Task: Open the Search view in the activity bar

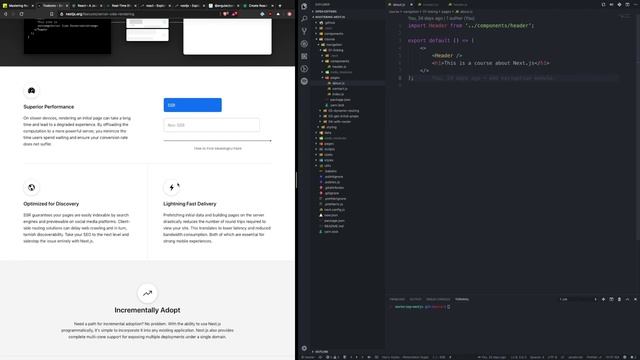Action: click(x=304, y=19)
